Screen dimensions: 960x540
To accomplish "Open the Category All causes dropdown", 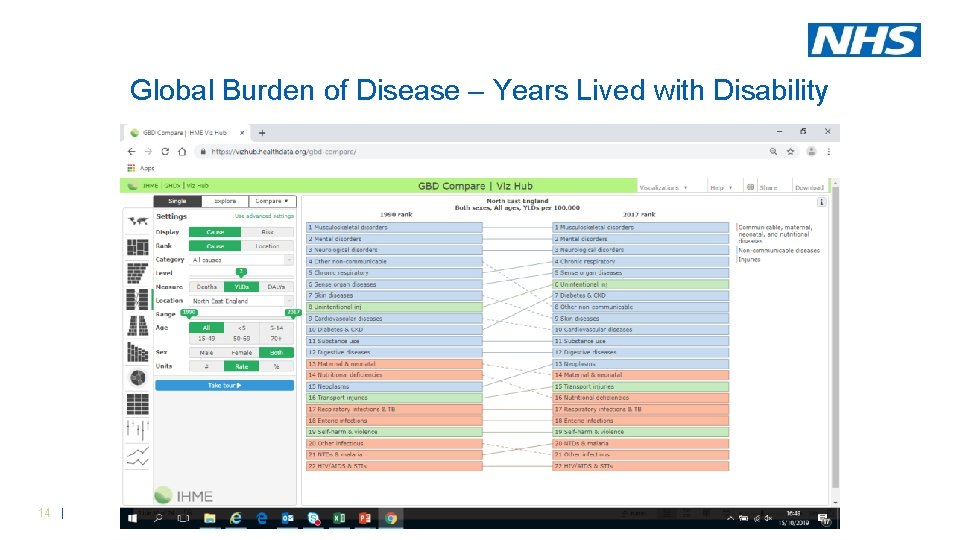I will pyautogui.click(x=241, y=260).
